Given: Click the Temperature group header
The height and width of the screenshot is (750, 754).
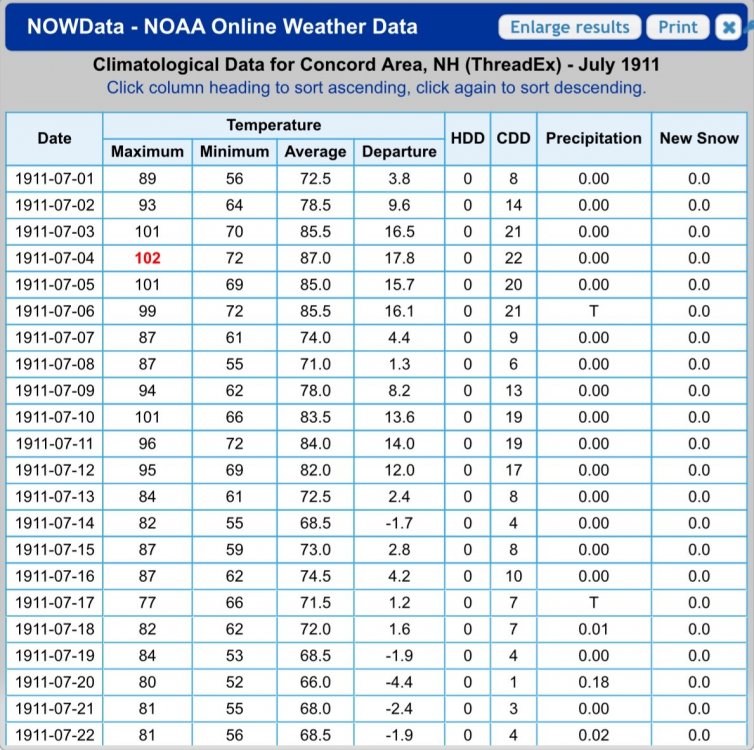Looking at the screenshot, I should (273, 125).
